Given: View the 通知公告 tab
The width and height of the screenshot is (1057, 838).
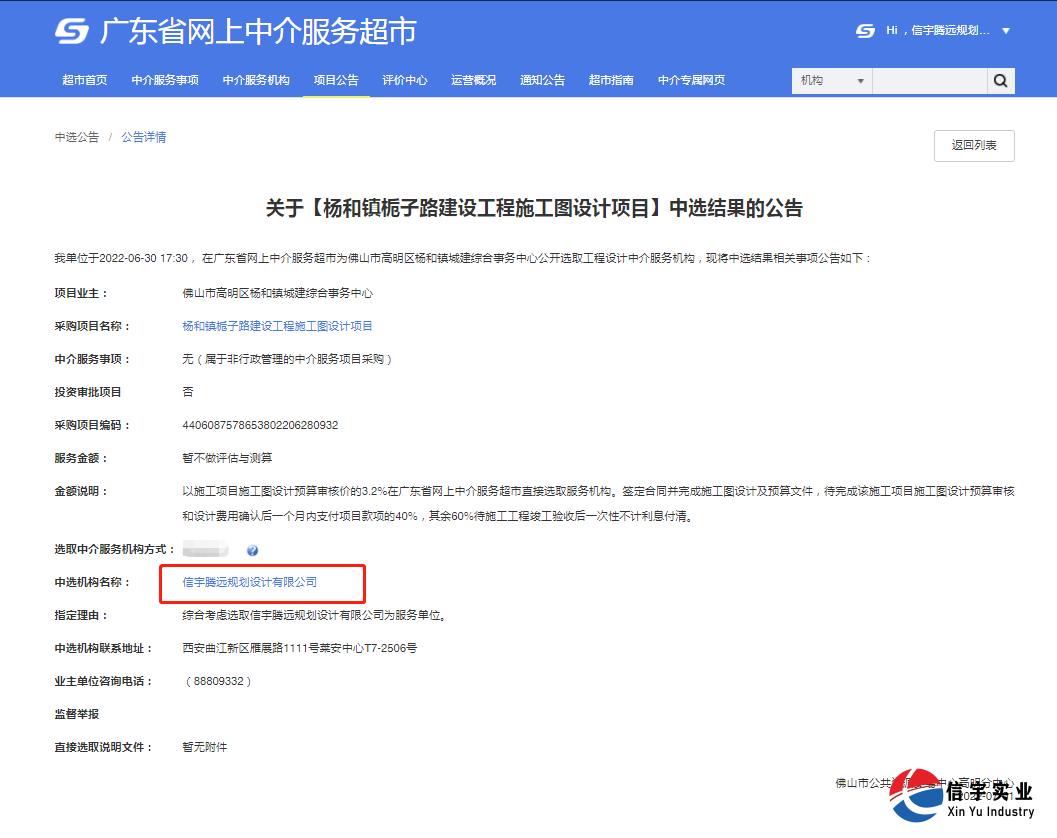Looking at the screenshot, I should (x=542, y=80).
